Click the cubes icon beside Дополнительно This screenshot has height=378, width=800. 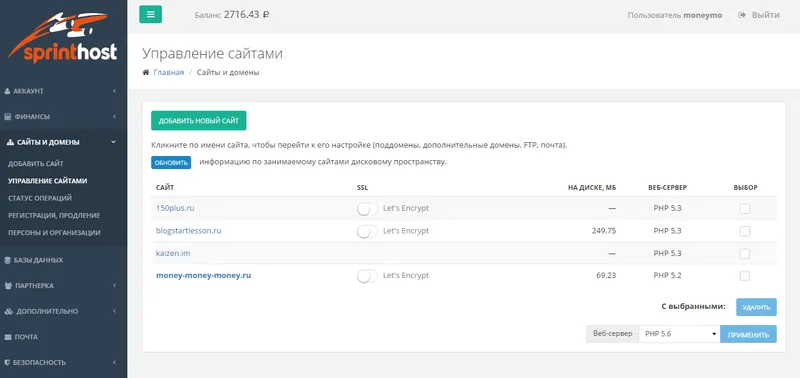pos(8,311)
